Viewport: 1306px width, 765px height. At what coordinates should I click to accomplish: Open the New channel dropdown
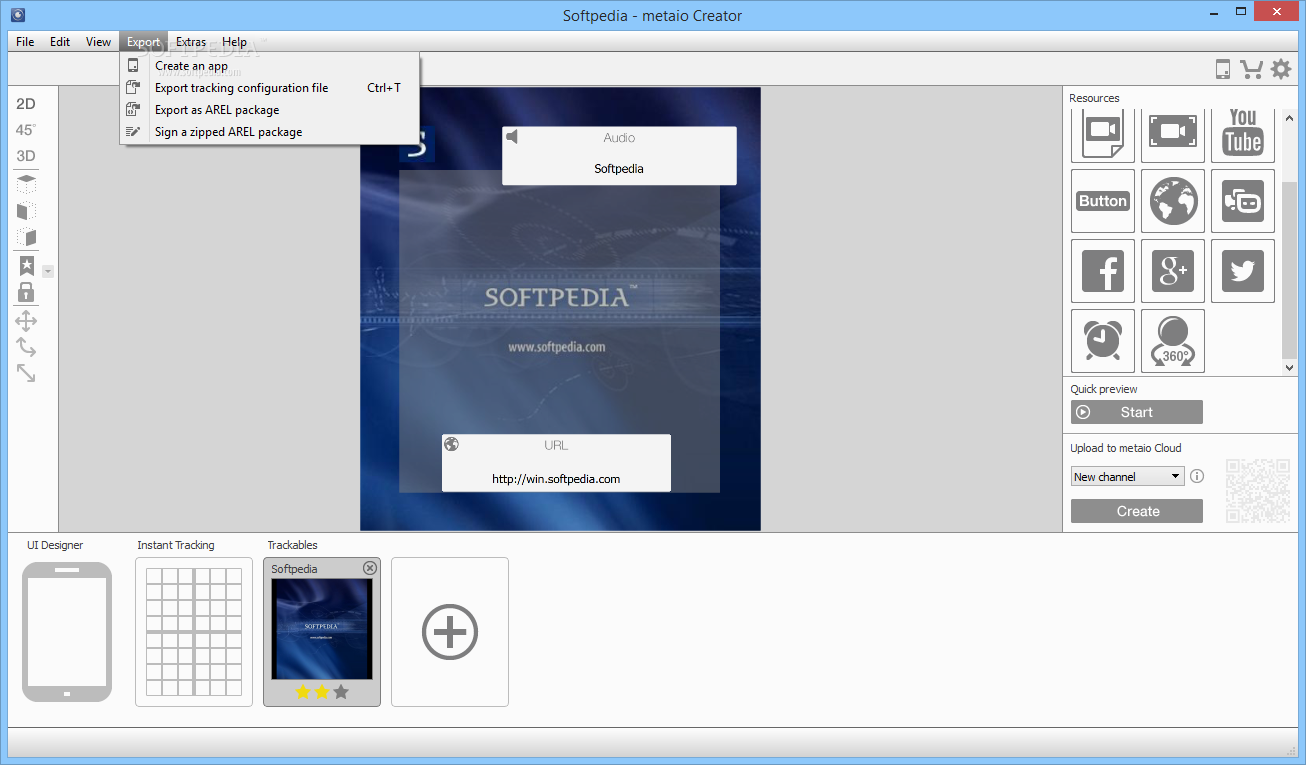[1128, 477]
